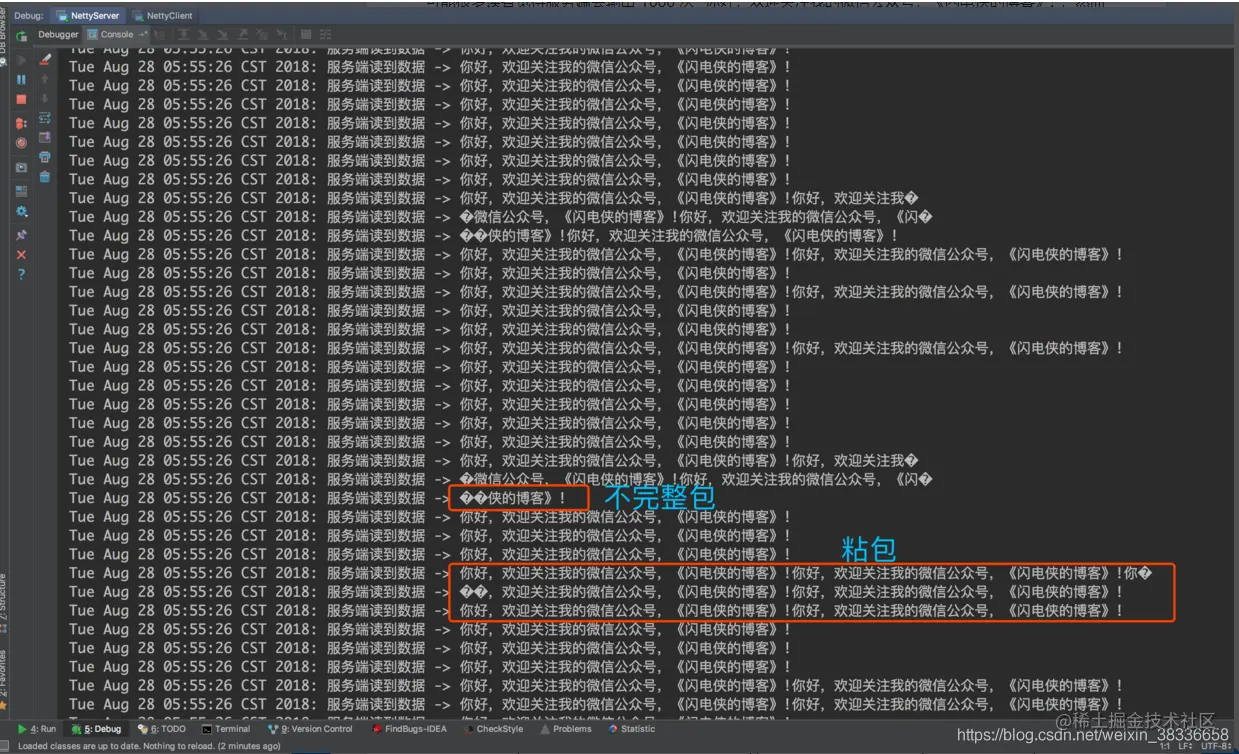
Task: Click the console line beginning with garbled '，欢迎关注我的'
Action: point(596,592)
